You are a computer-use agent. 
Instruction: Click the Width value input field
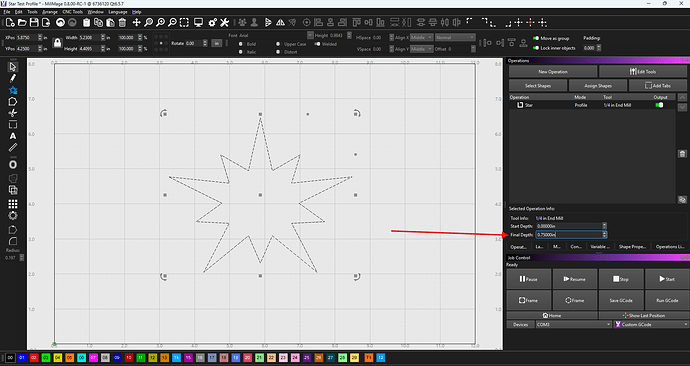point(90,38)
